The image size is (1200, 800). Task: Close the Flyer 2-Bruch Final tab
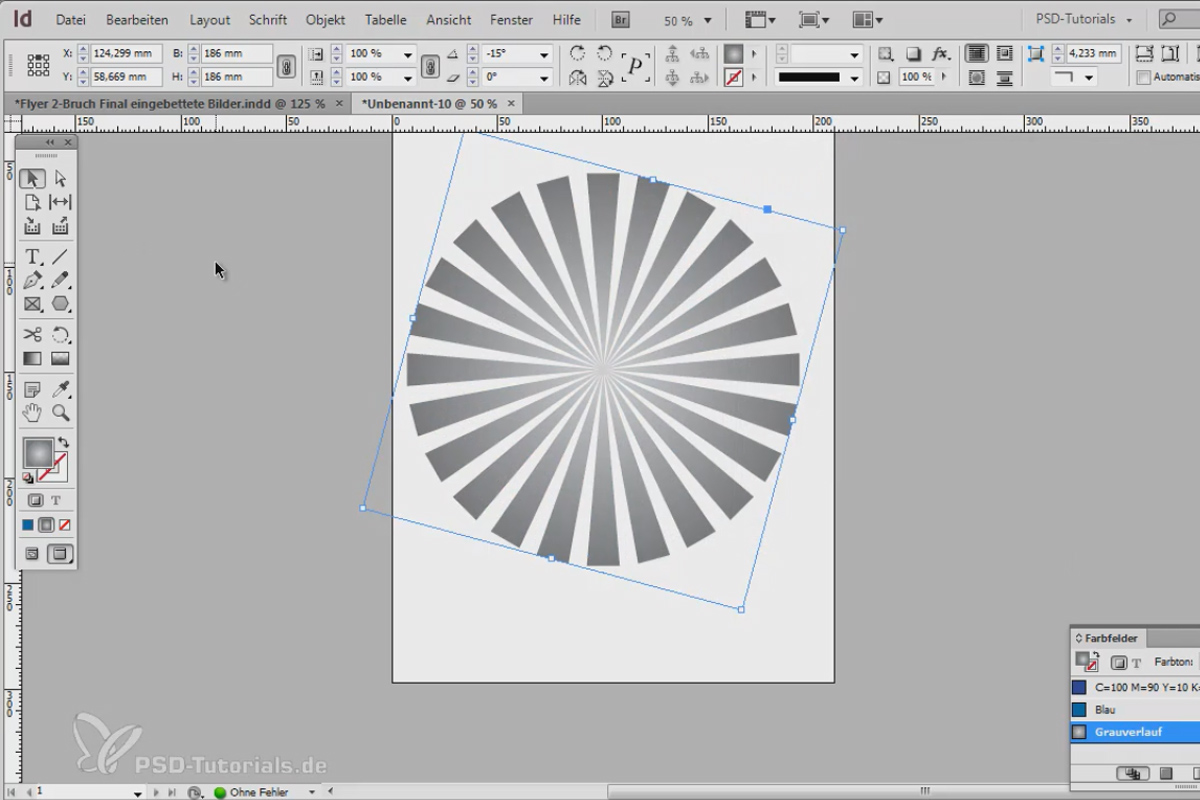[339, 103]
